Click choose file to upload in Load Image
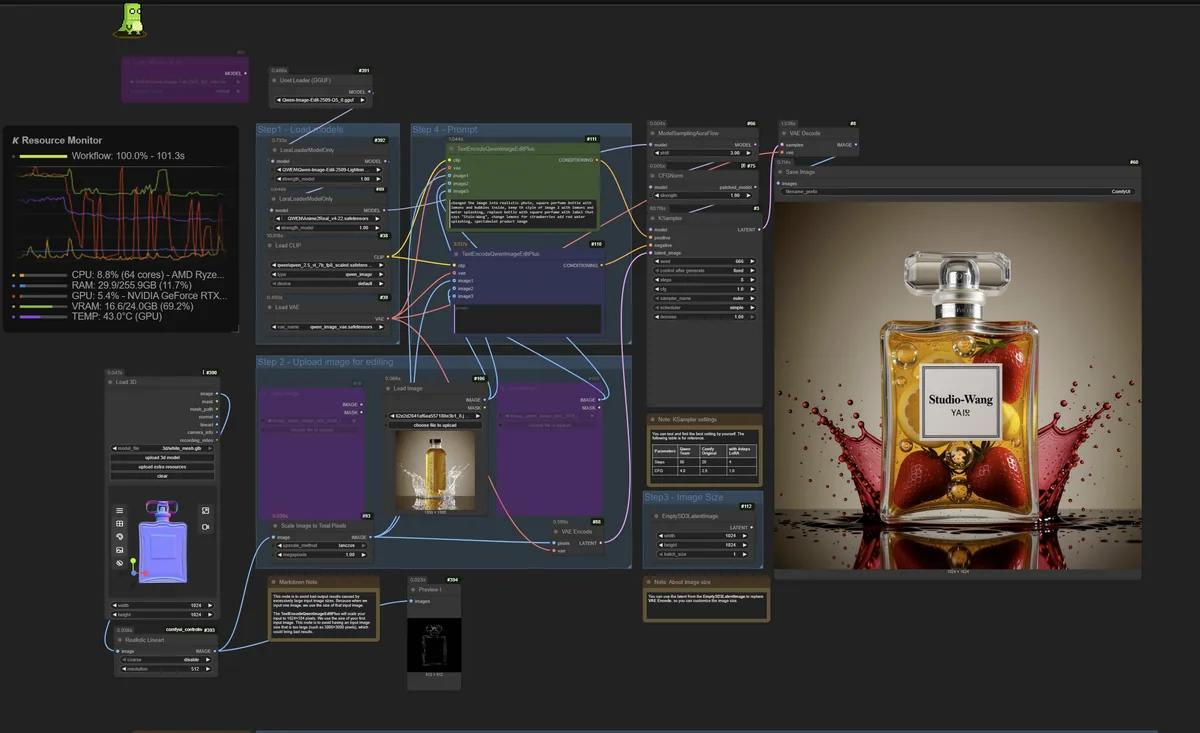1200x733 pixels. click(435, 425)
